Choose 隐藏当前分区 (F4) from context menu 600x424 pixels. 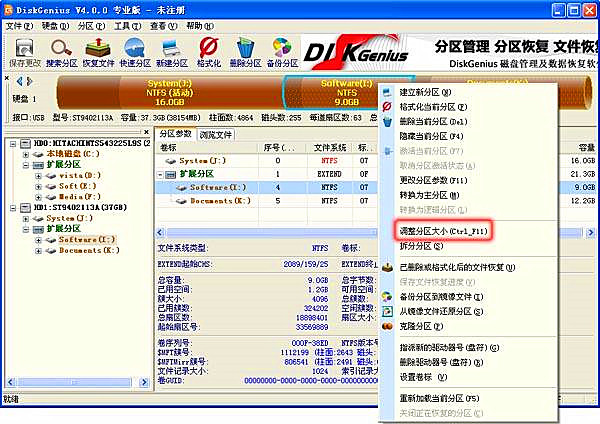pyautogui.click(x=467, y=136)
